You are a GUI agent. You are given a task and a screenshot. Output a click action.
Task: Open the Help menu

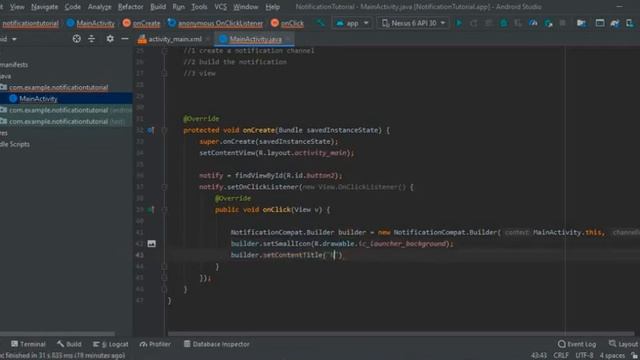273,7
